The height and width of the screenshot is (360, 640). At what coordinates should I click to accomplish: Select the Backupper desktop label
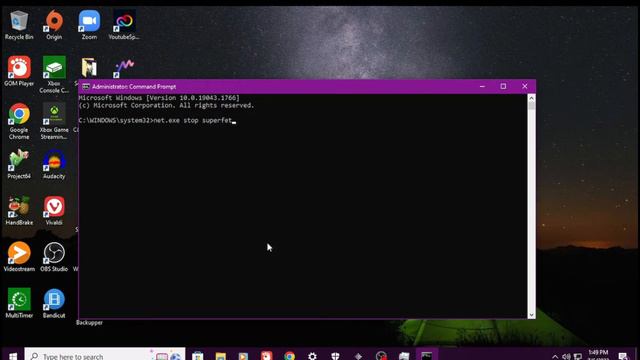(x=89, y=322)
